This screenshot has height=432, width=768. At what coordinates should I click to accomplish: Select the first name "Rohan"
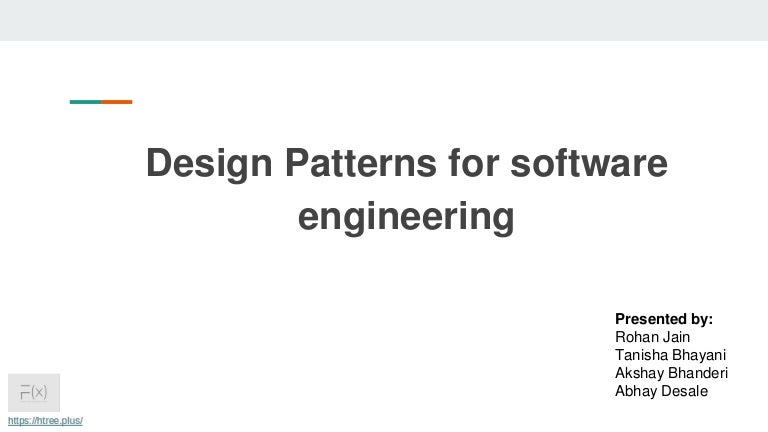coord(636,337)
